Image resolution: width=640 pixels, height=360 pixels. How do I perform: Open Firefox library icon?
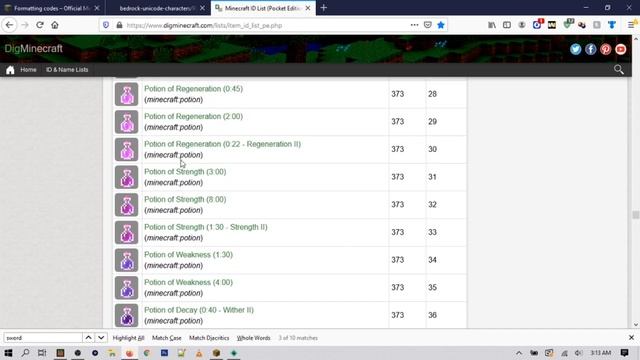[492, 25]
